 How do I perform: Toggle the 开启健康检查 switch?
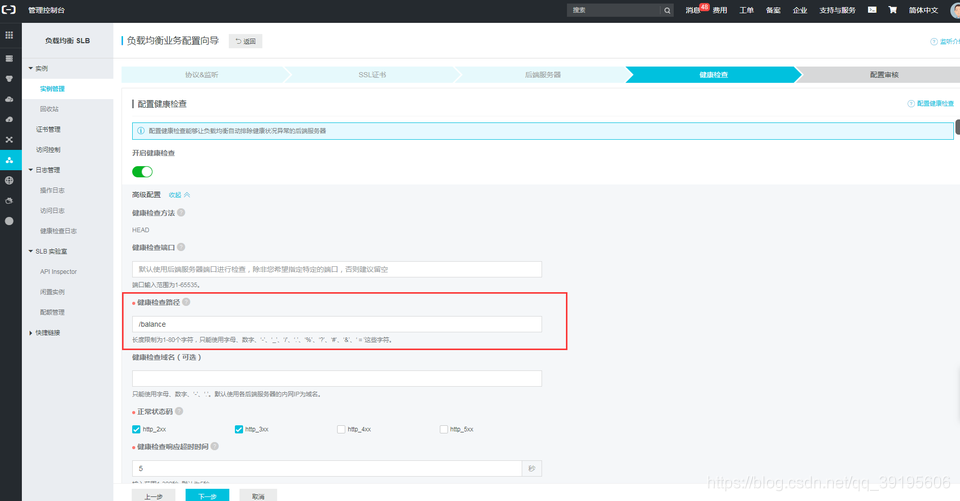click(x=142, y=172)
